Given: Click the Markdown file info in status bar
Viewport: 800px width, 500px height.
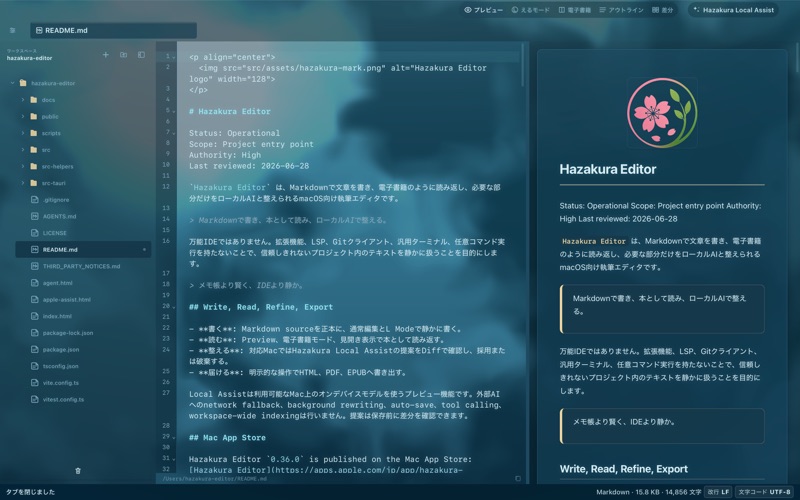Looking at the screenshot, I should (648, 492).
